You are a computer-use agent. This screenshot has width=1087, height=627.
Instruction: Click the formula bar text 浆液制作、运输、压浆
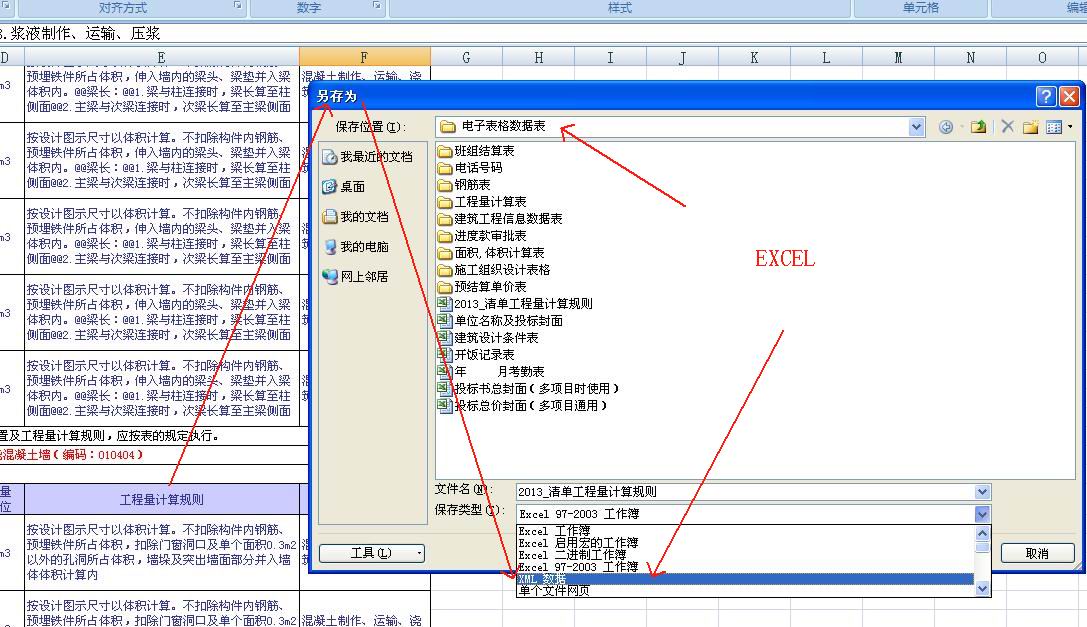click(85, 33)
